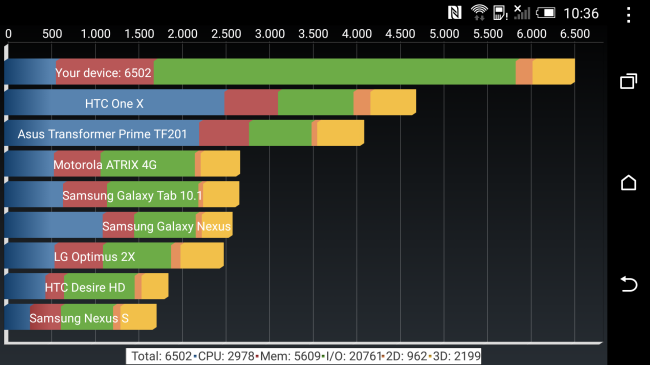Select the HTC One X bar
This screenshot has height=365, width=650.
tap(210, 102)
